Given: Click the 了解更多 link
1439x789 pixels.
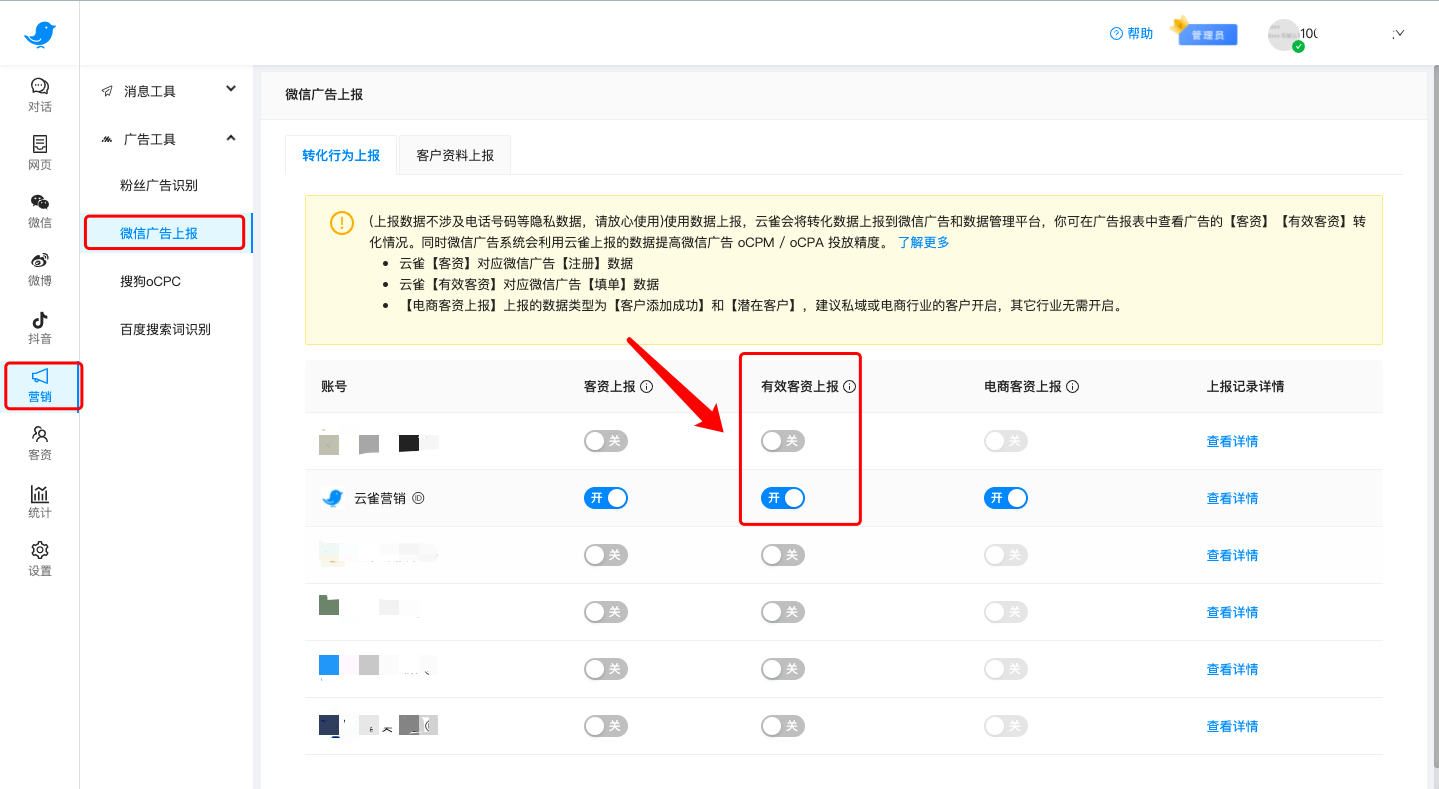Looking at the screenshot, I should pos(923,242).
